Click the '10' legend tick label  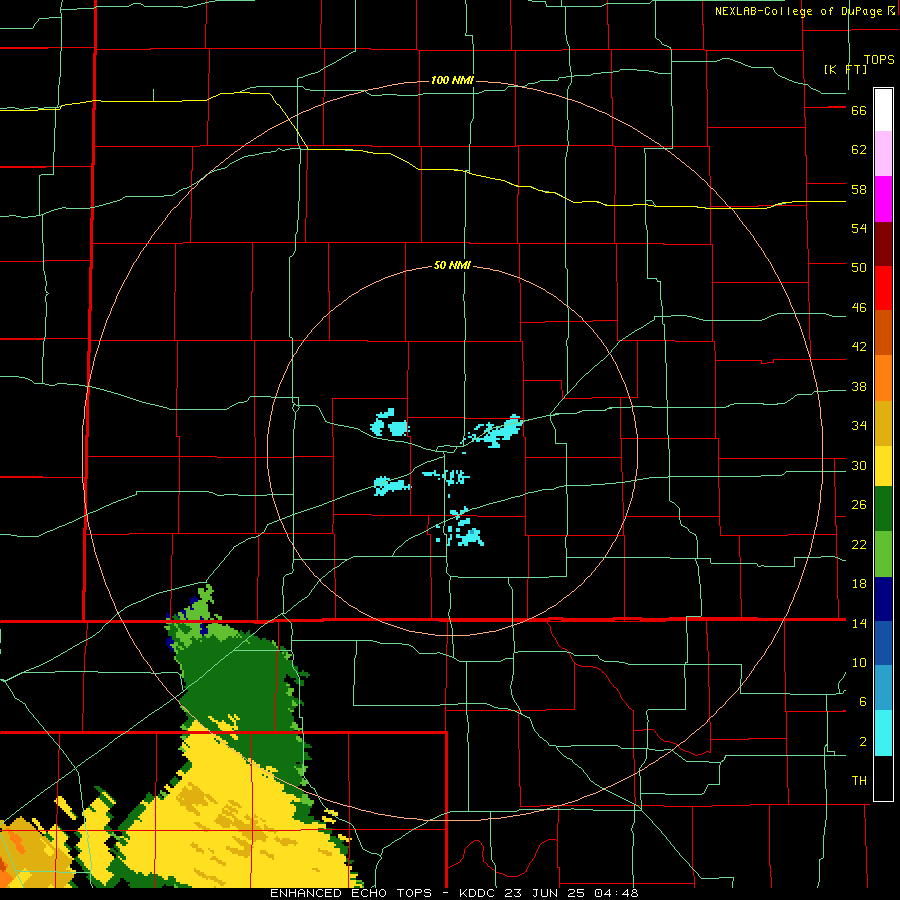859,663
